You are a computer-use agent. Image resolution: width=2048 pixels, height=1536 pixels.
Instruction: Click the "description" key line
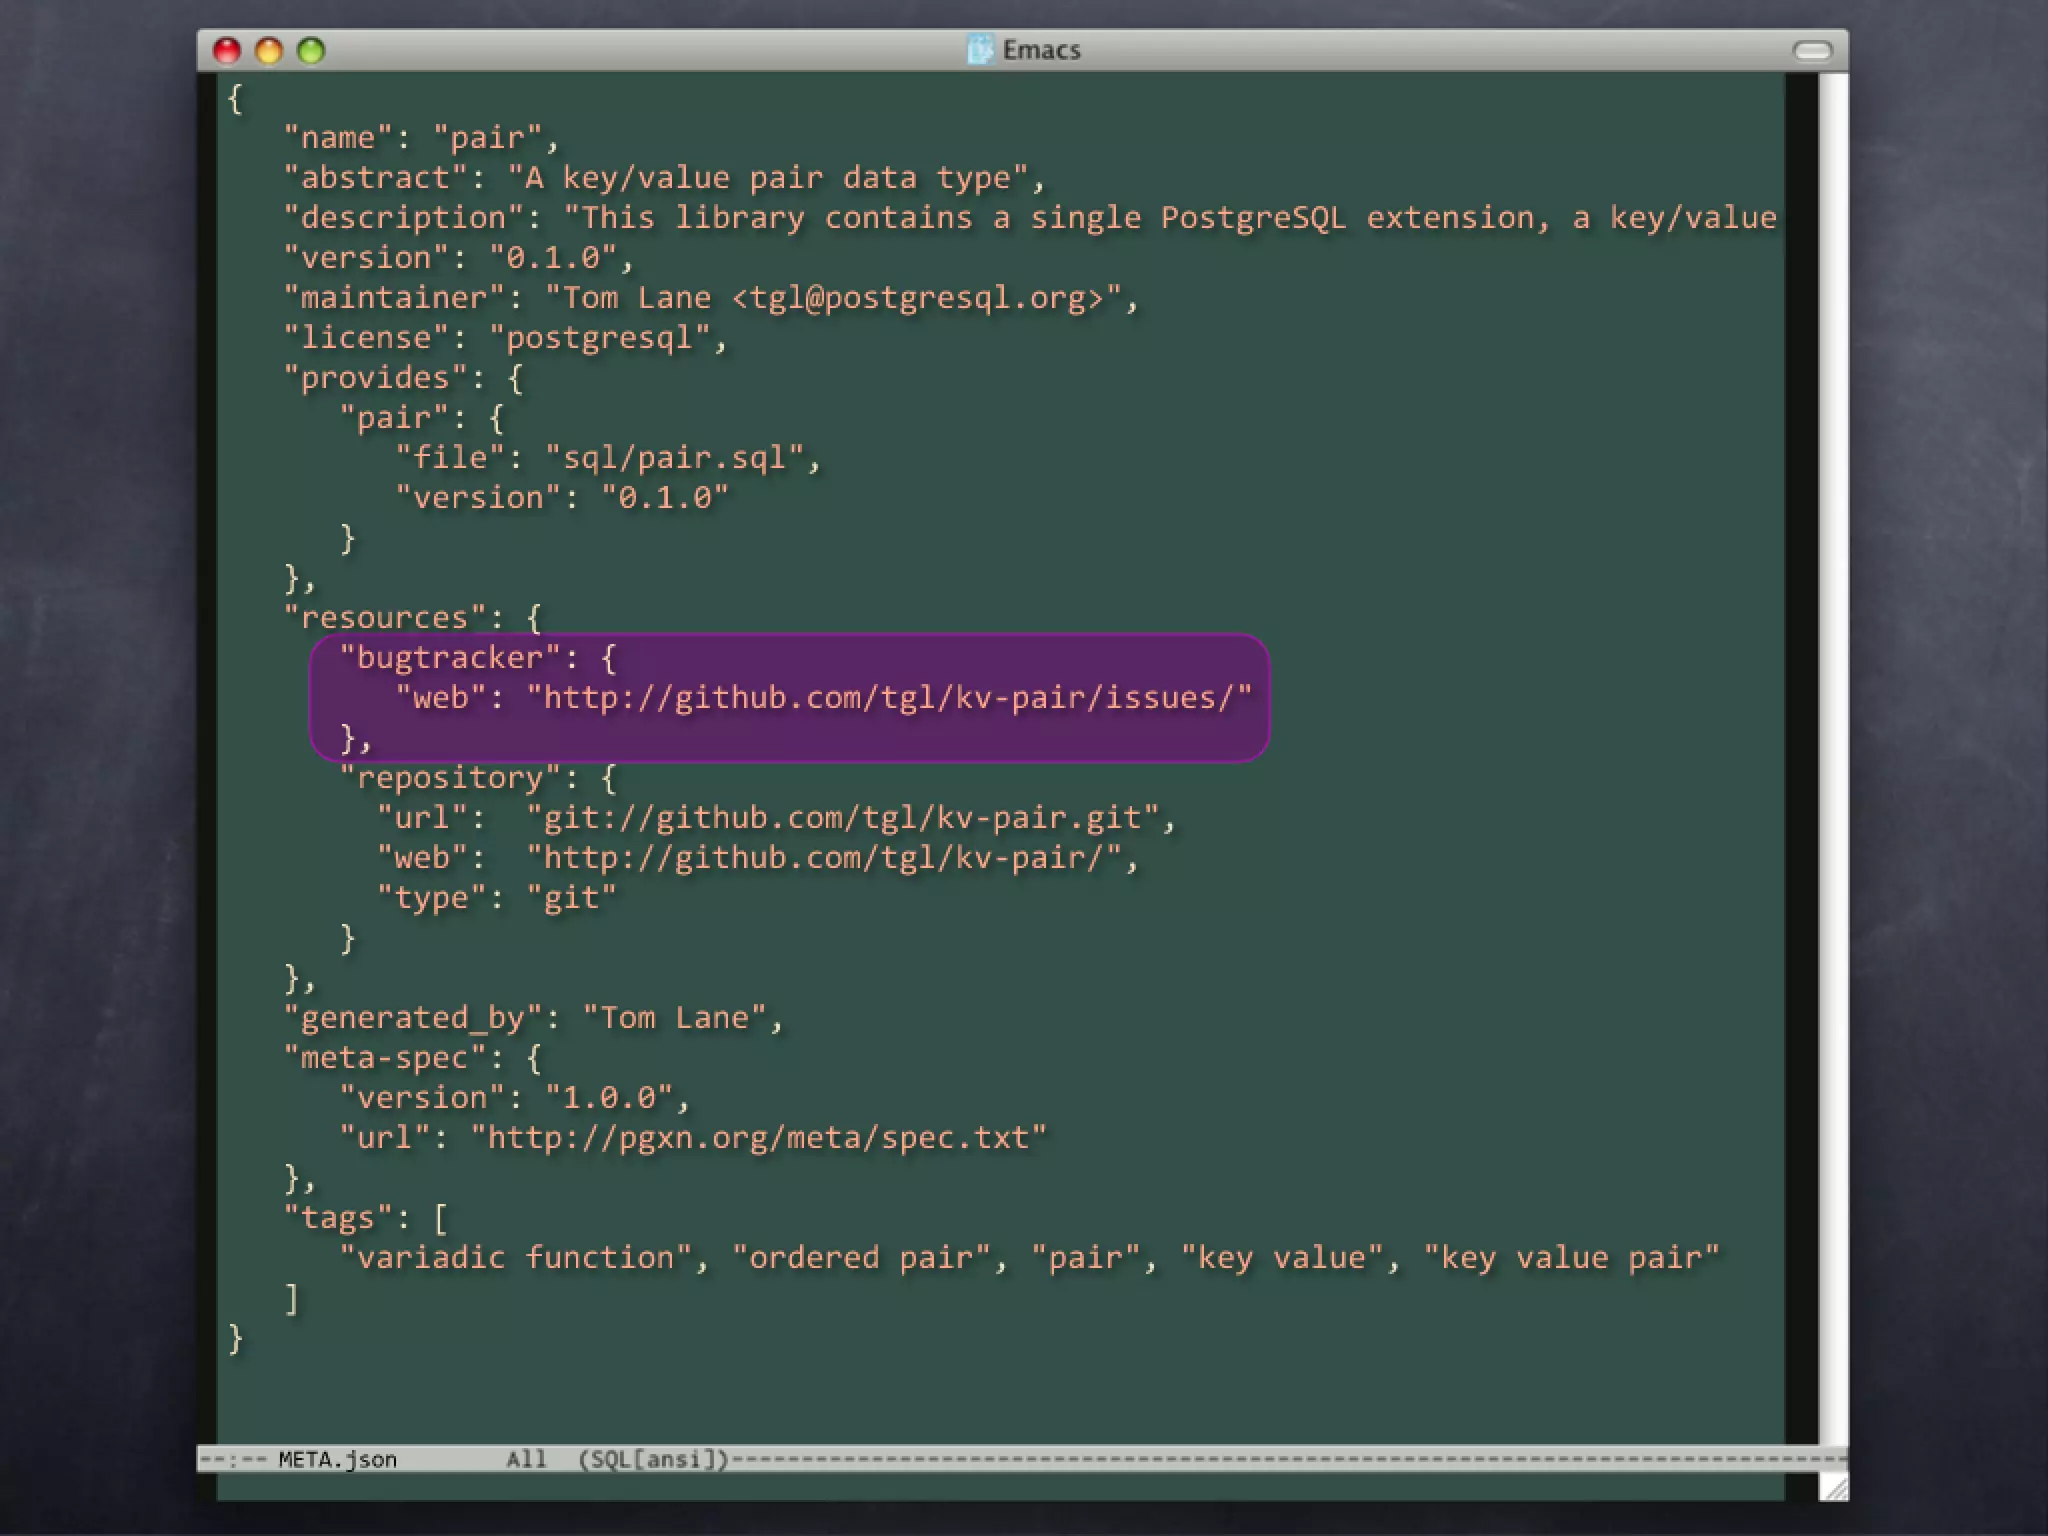tap(1030, 218)
